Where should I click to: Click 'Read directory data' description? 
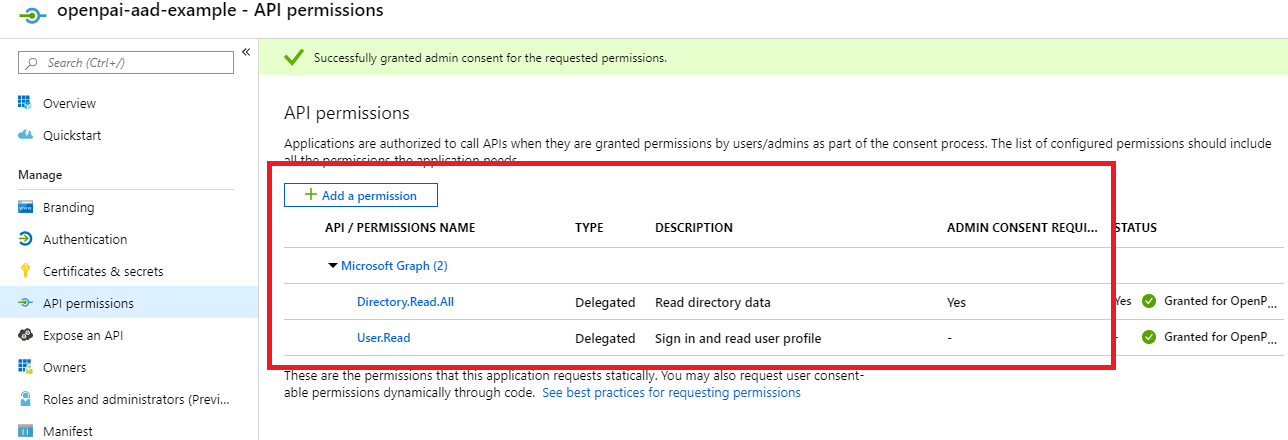click(713, 302)
